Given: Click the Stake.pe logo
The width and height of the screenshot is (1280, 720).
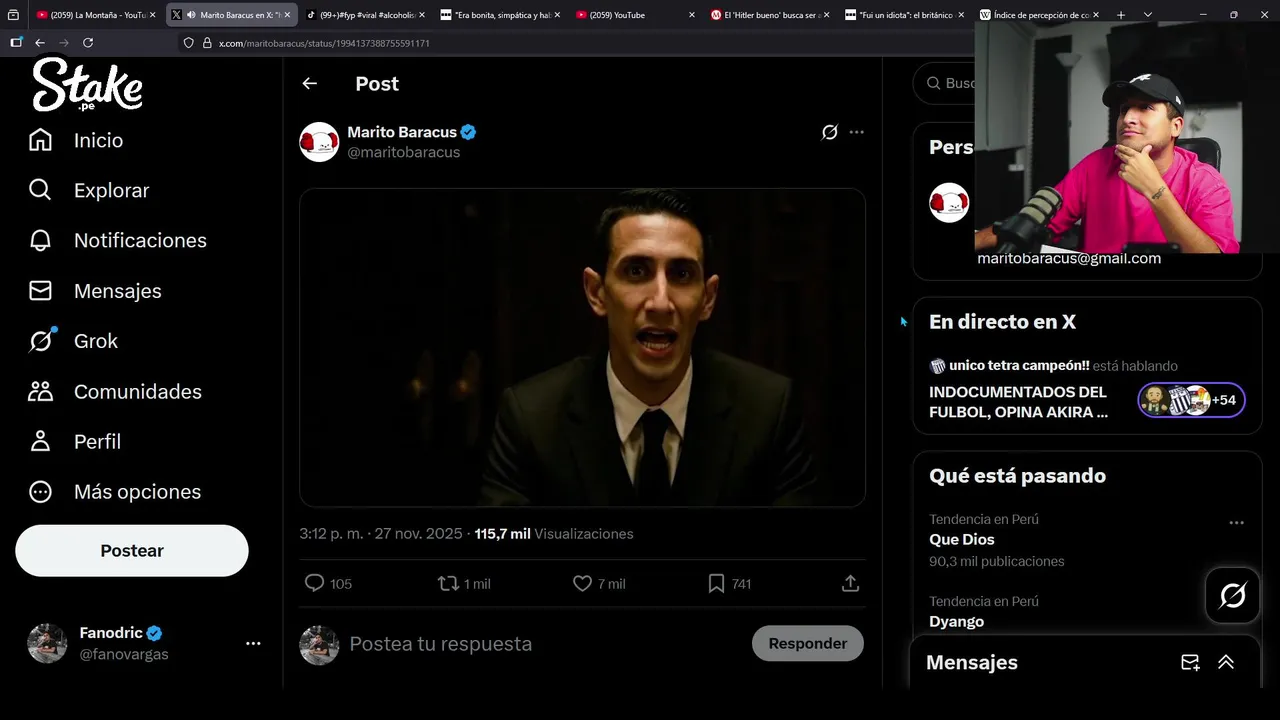Looking at the screenshot, I should [x=87, y=84].
